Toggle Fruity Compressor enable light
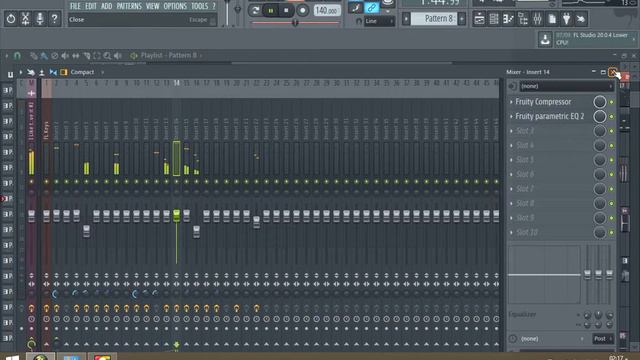 pos(611,102)
